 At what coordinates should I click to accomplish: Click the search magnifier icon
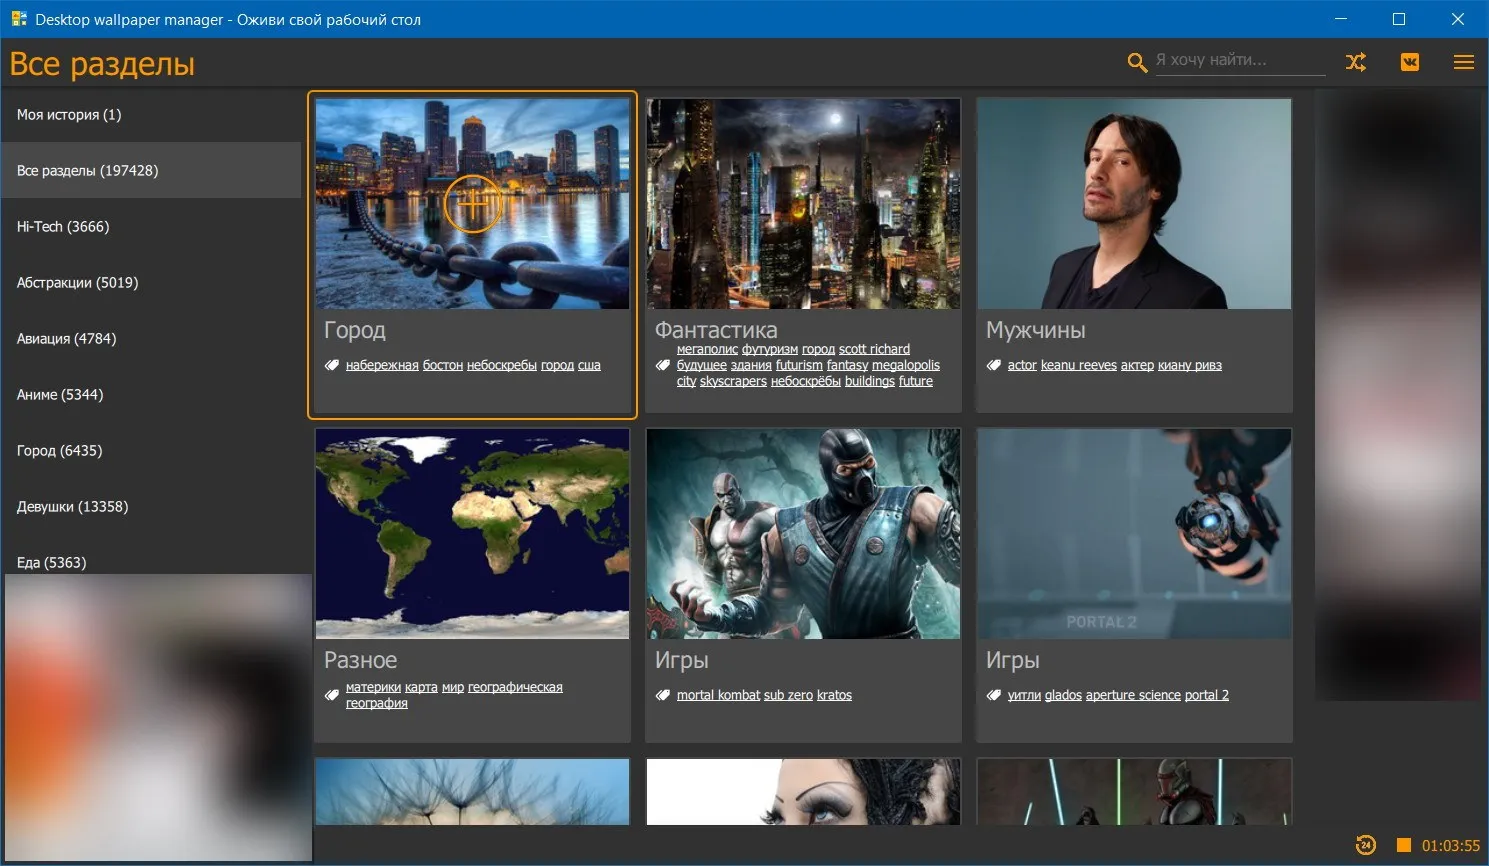click(1137, 63)
